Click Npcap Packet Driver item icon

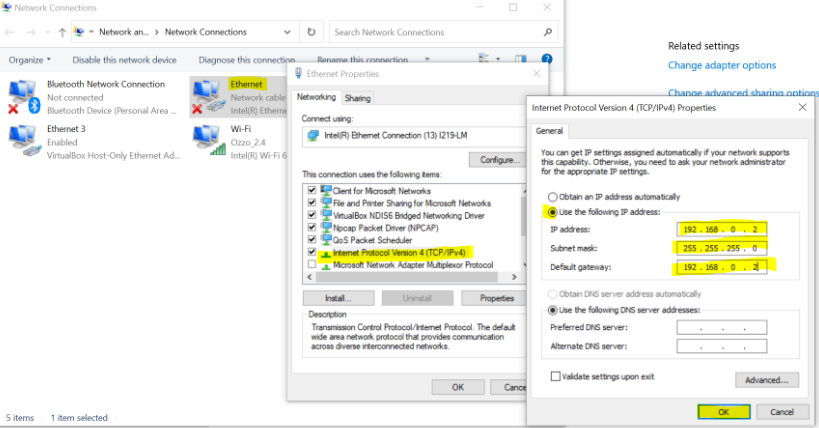point(326,227)
